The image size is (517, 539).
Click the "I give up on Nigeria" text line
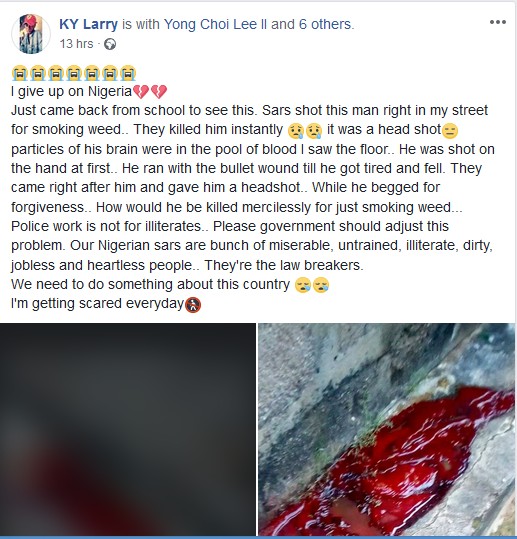(x=72, y=92)
